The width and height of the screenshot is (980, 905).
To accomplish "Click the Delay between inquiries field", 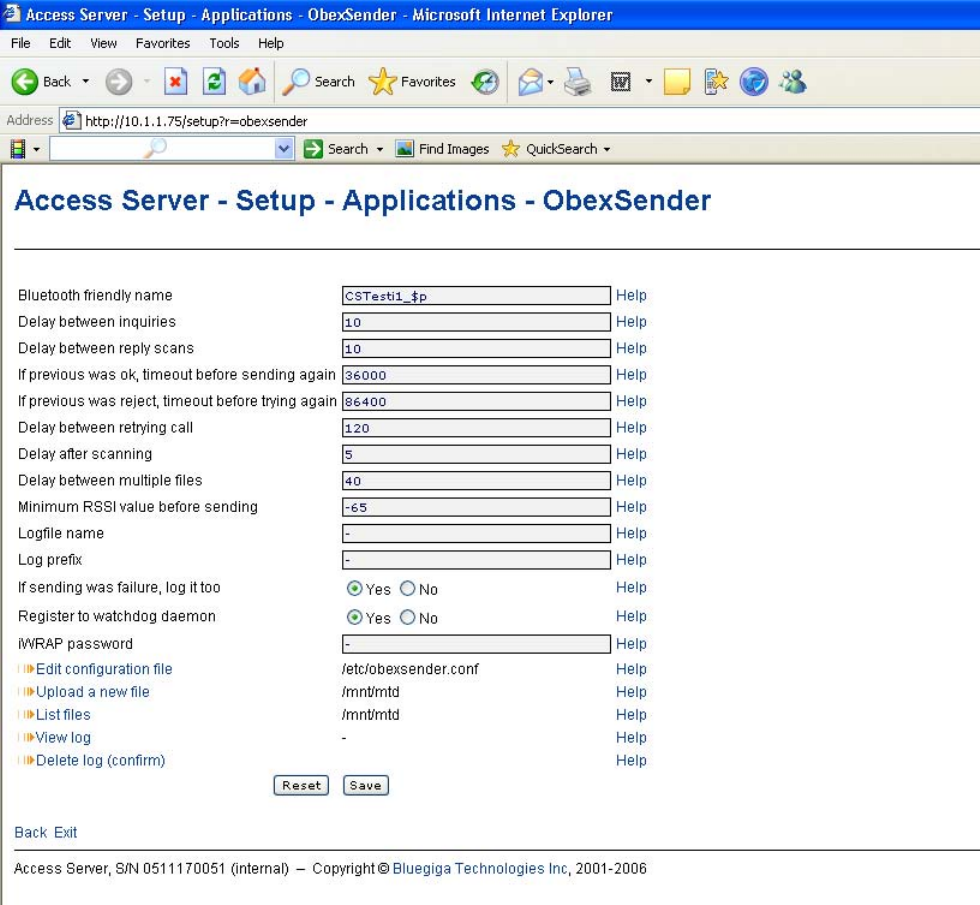I will 476,322.
